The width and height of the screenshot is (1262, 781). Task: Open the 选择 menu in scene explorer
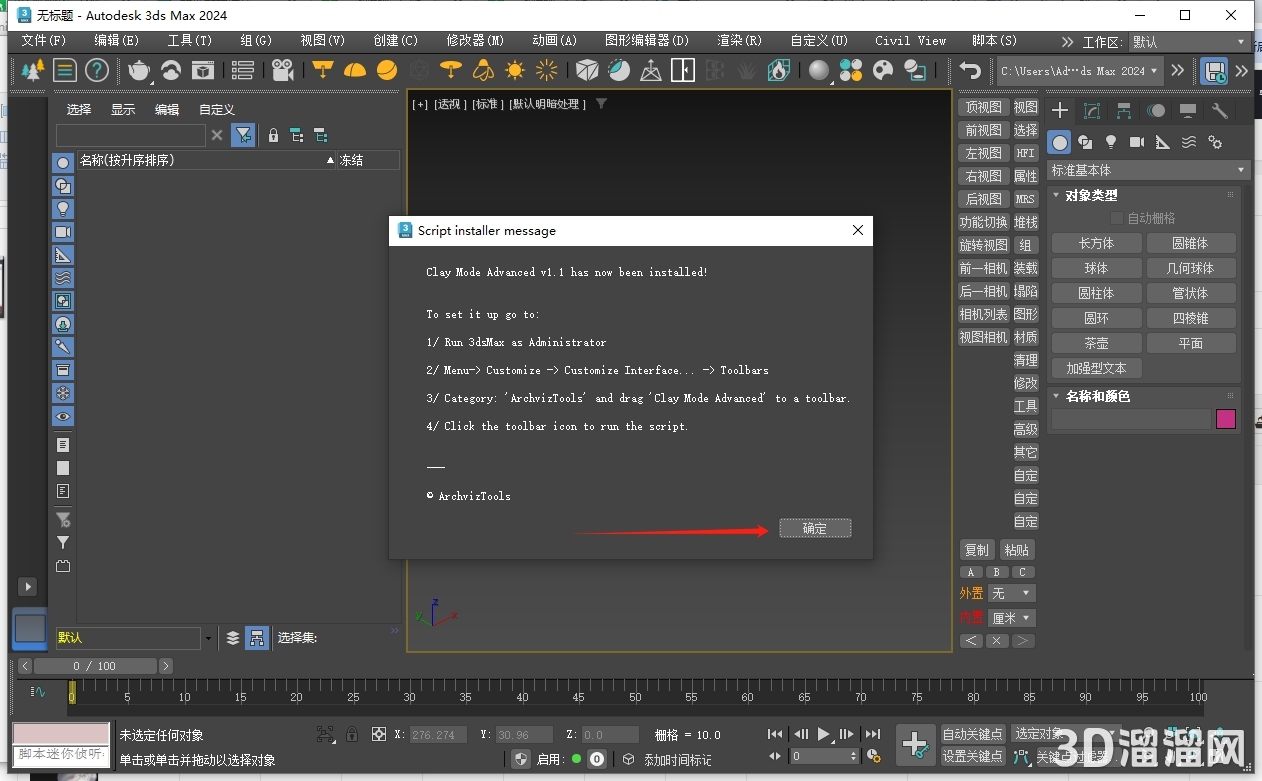click(79, 109)
